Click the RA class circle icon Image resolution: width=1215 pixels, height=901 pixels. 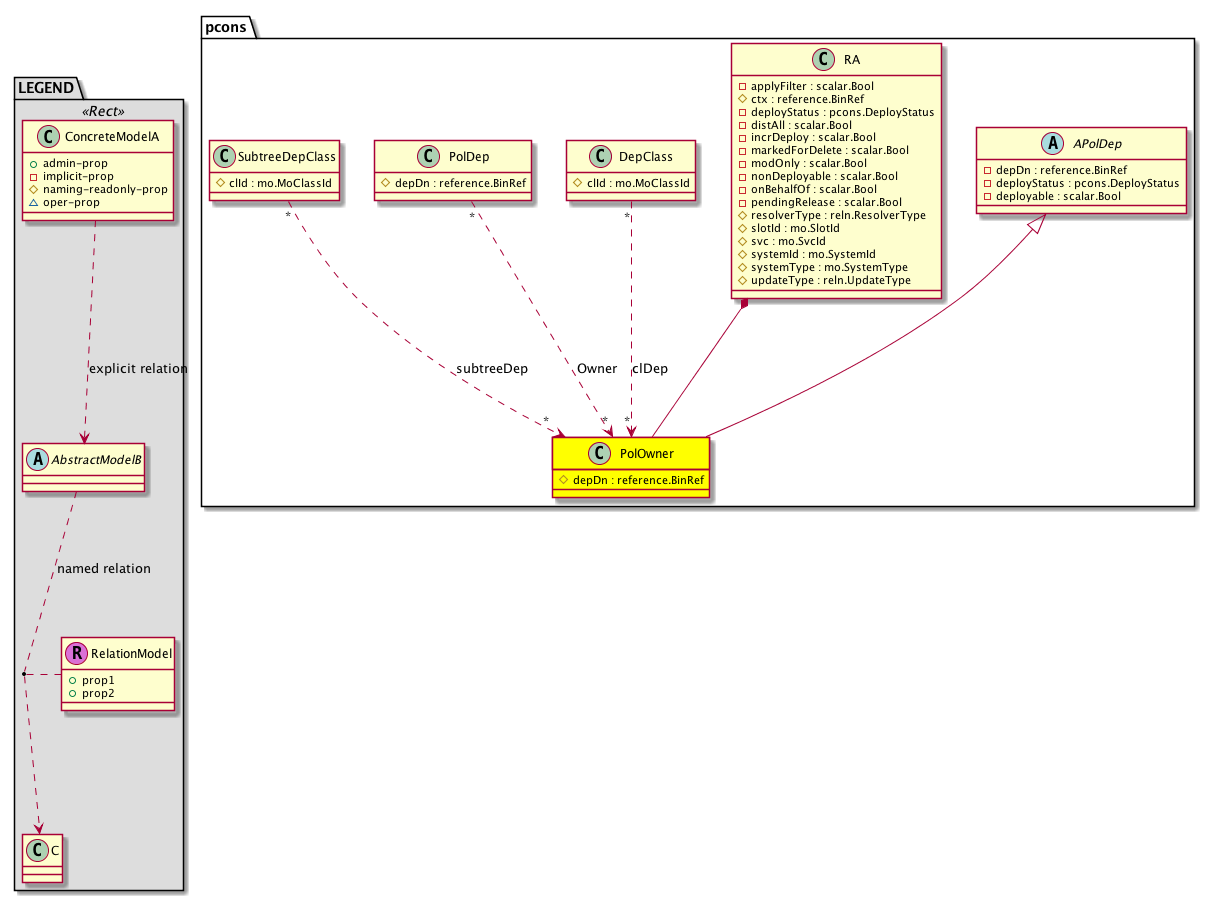(x=819, y=60)
